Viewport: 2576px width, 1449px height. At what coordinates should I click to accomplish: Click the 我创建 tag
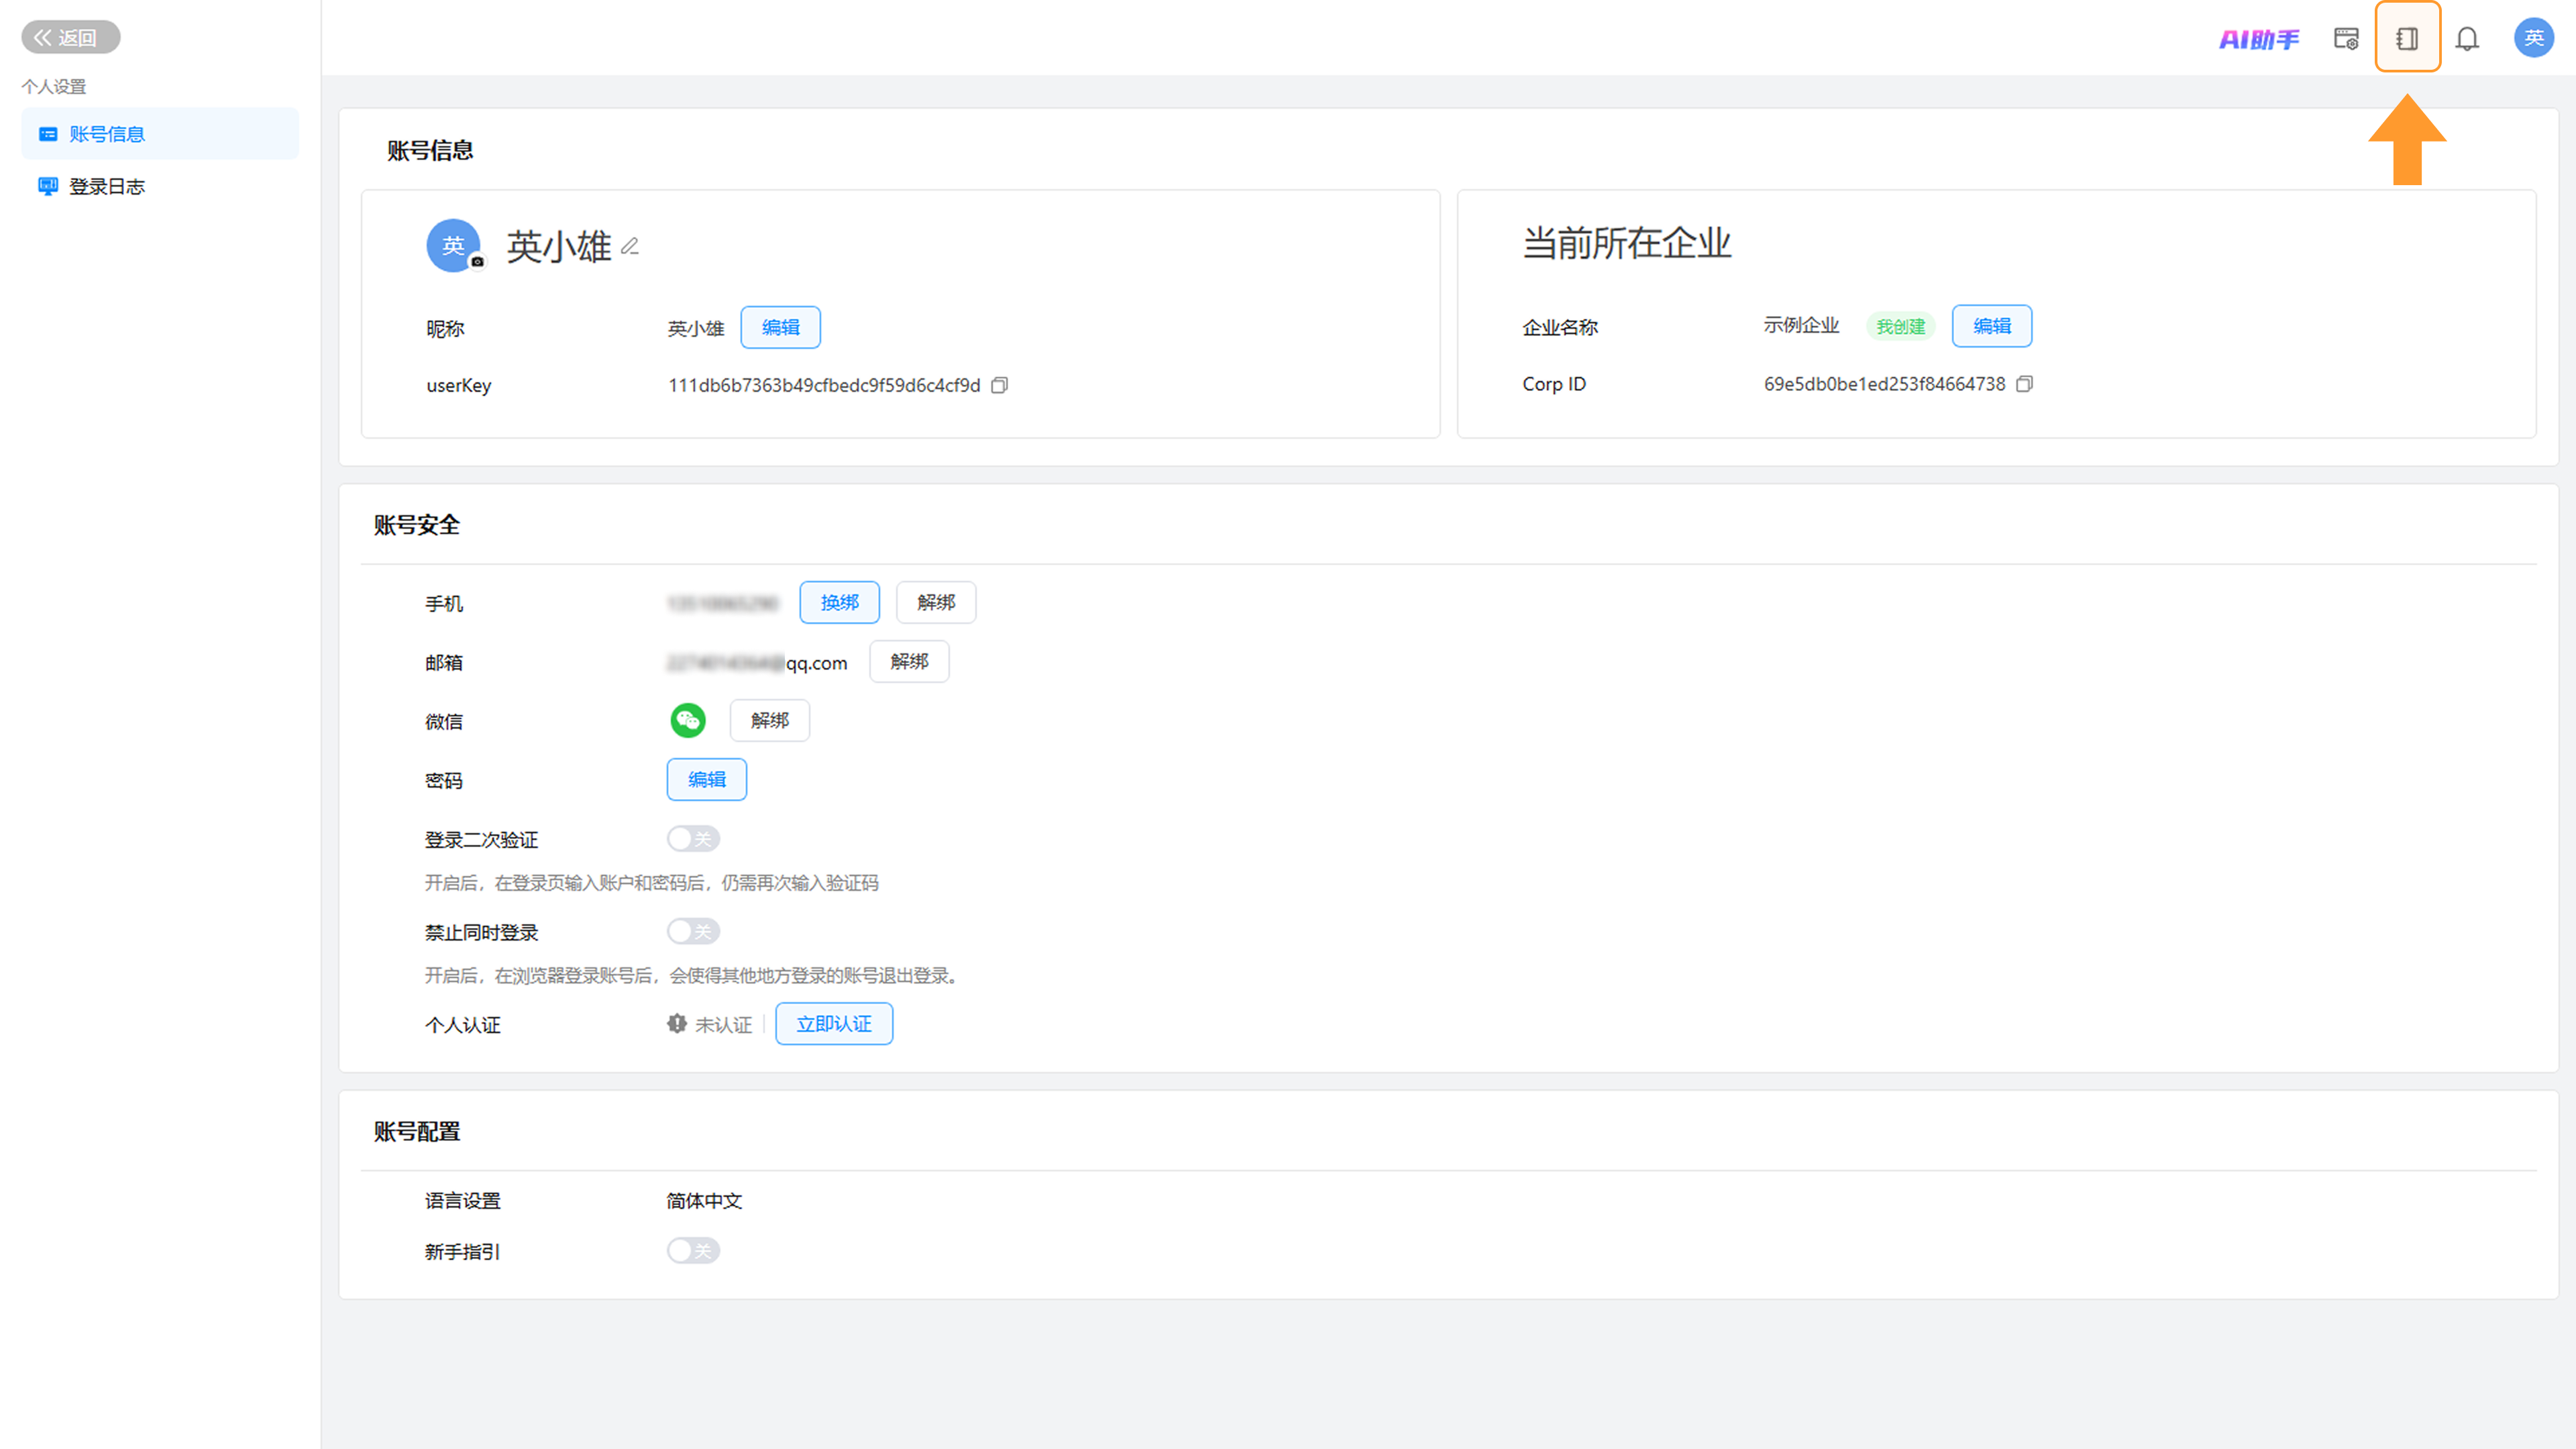click(x=1900, y=327)
